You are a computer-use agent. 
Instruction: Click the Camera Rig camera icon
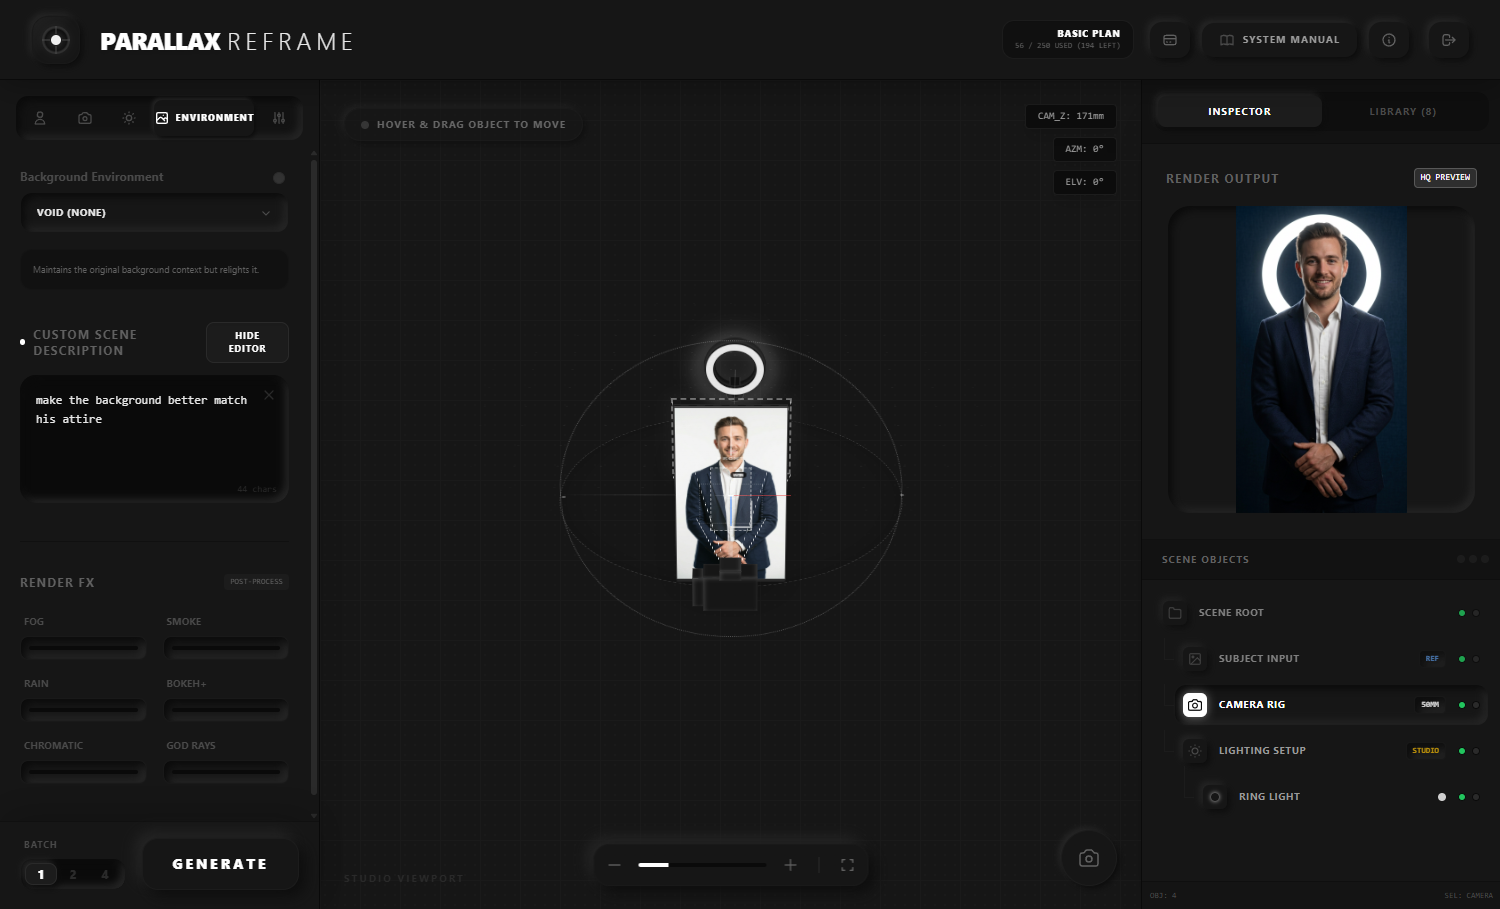[x=1194, y=704]
